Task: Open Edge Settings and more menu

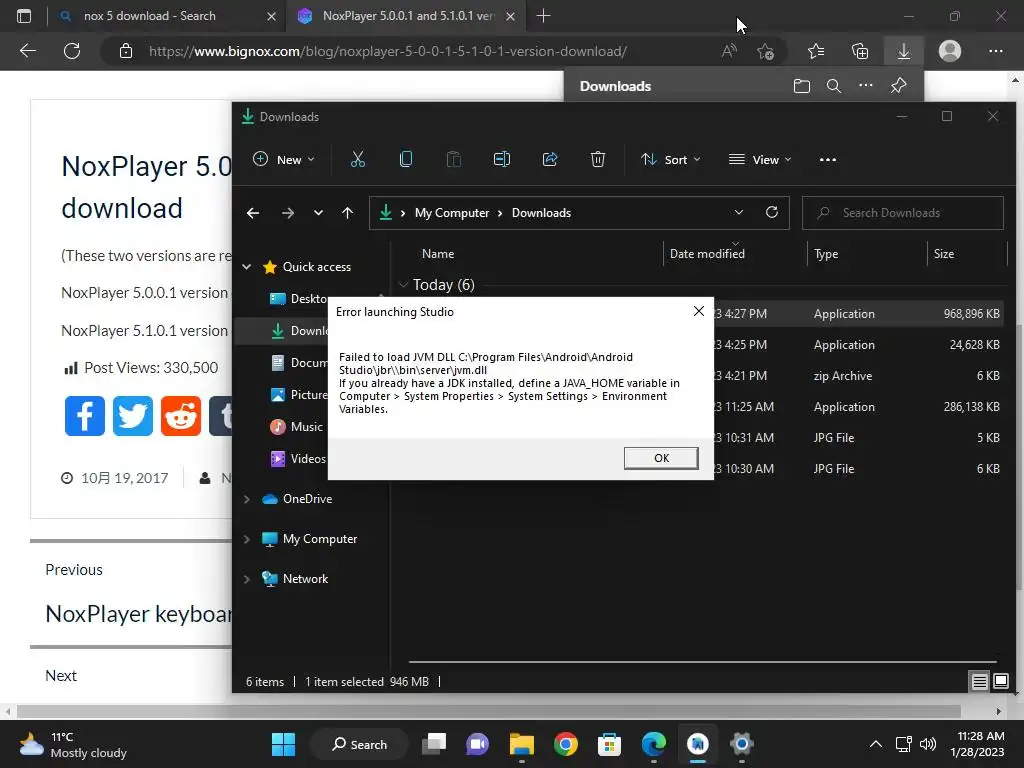Action: 995,51
